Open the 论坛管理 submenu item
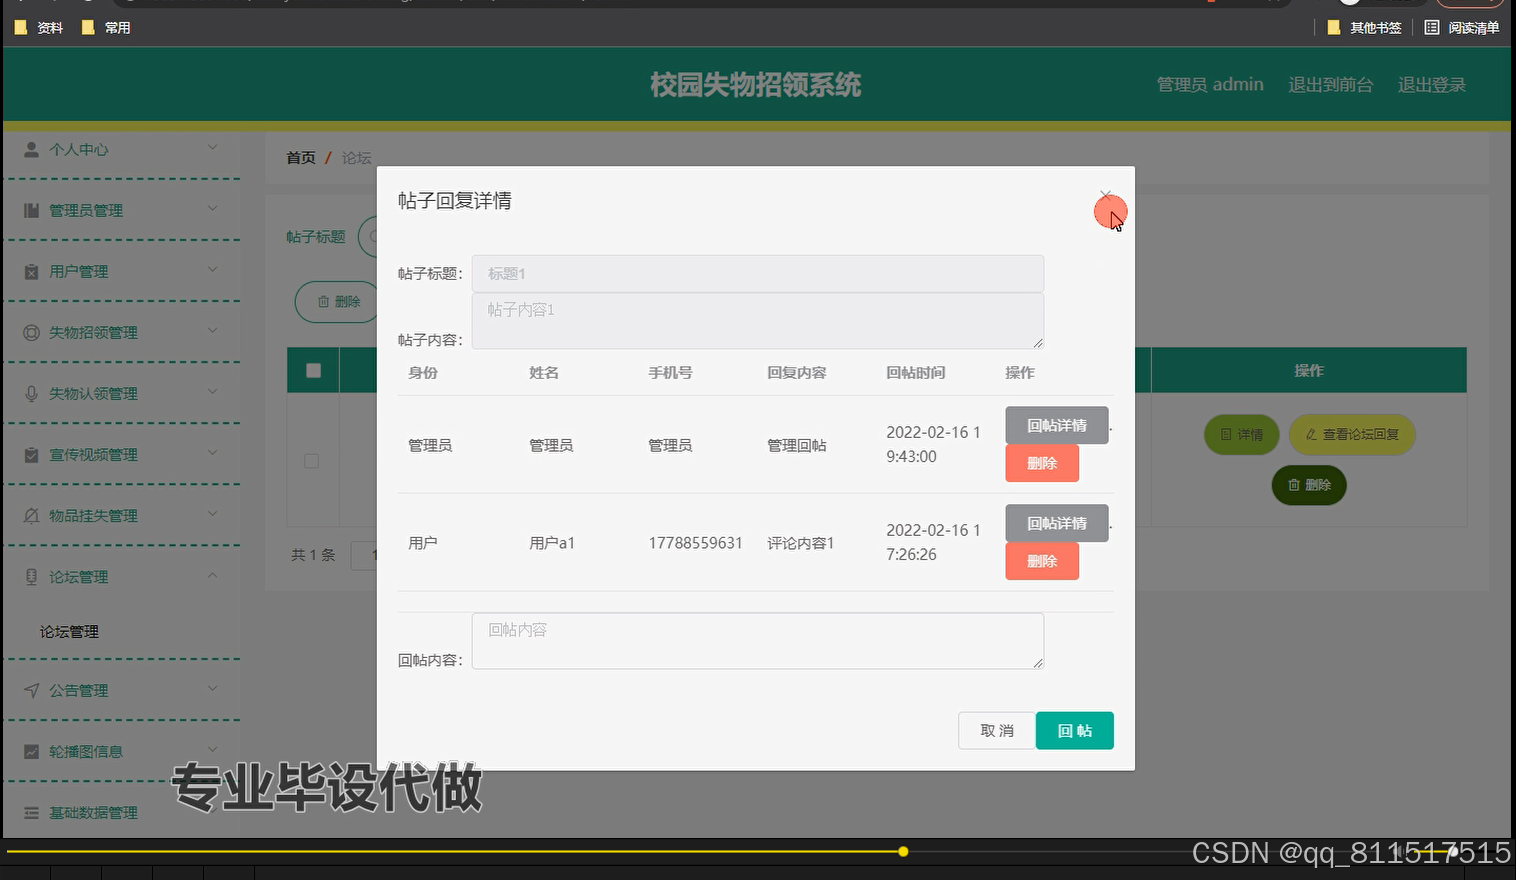 [69, 632]
